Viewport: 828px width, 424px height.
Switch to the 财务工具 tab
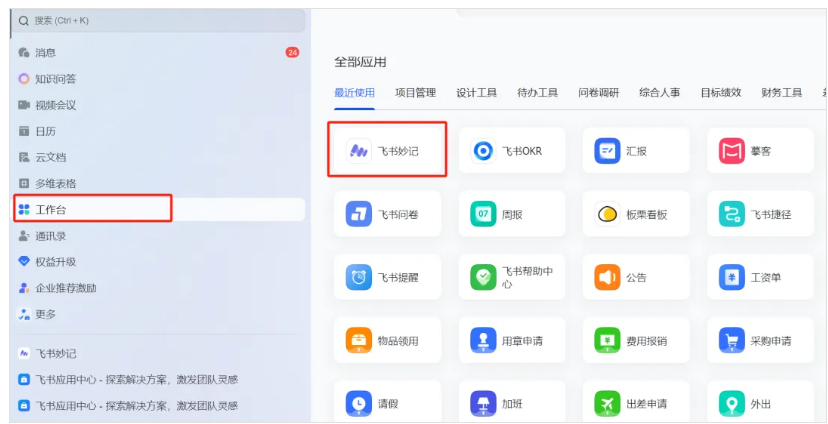point(781,93)
